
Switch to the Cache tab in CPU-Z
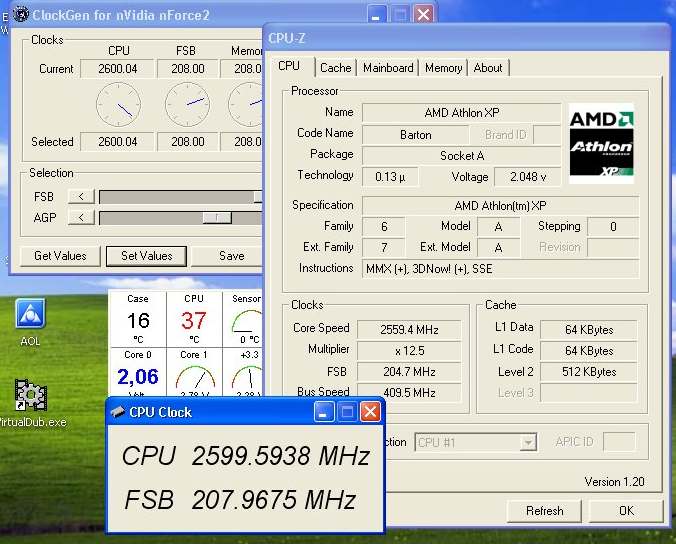click(335, 68)
